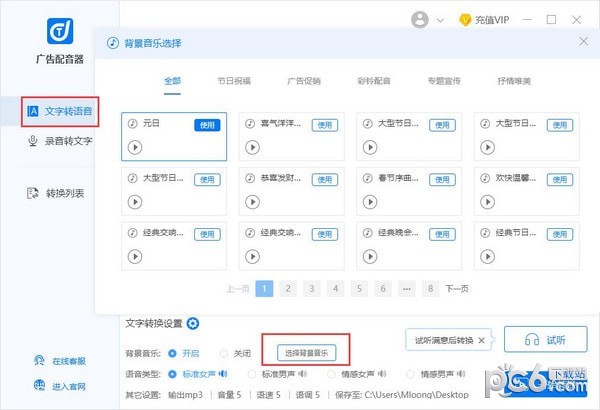The image size is (600, 410).
Task: Go to page 3 of music list
Action: [312, 289]
